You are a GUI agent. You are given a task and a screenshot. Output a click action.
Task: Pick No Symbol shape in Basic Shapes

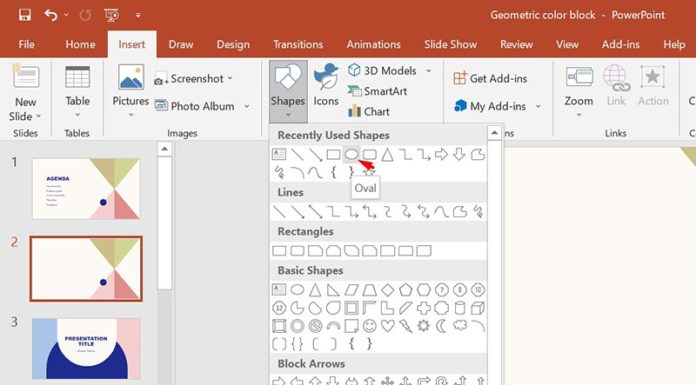pos(315,326)
